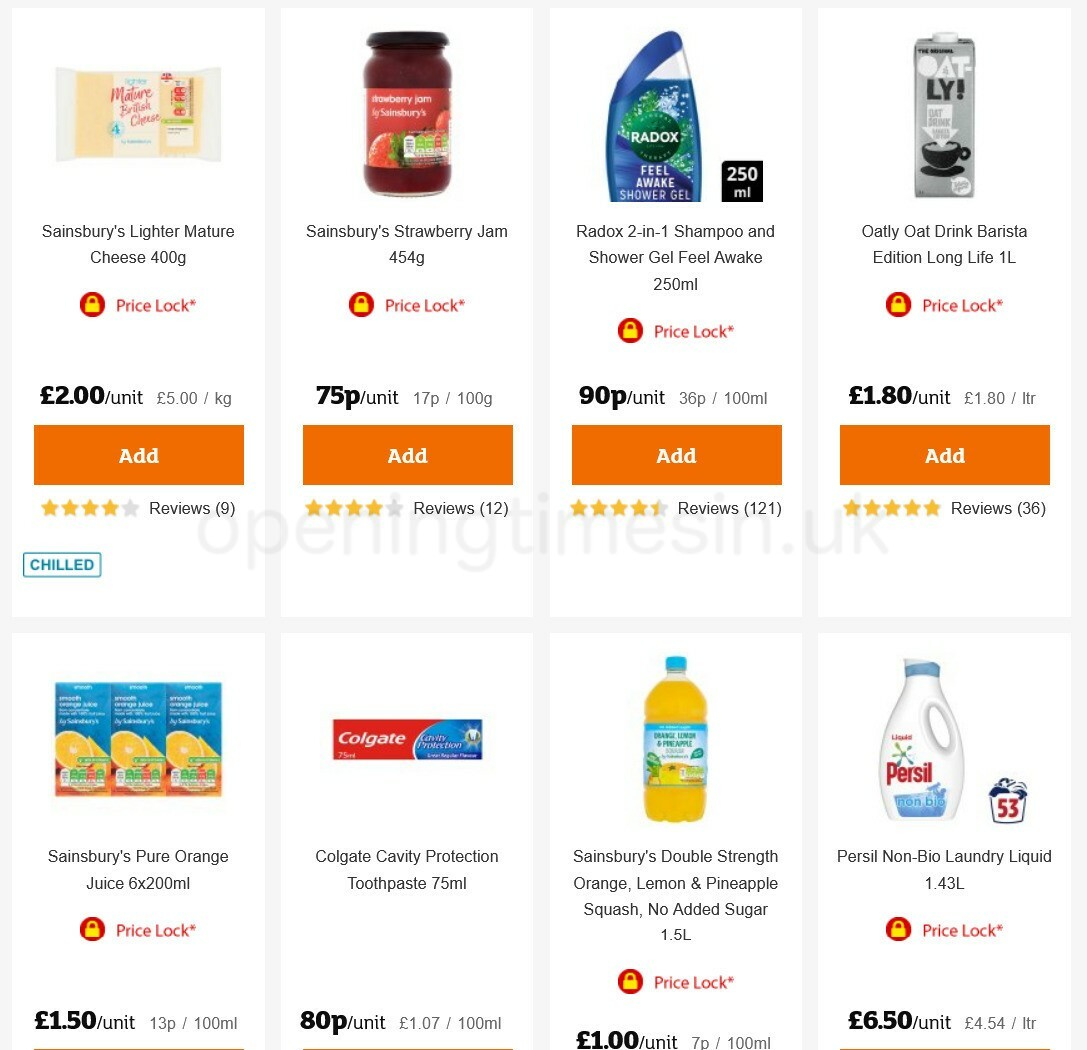1087x1050 pixels.
Task: Open the Persil Non-Bio product image
Action: click(918, 738)
